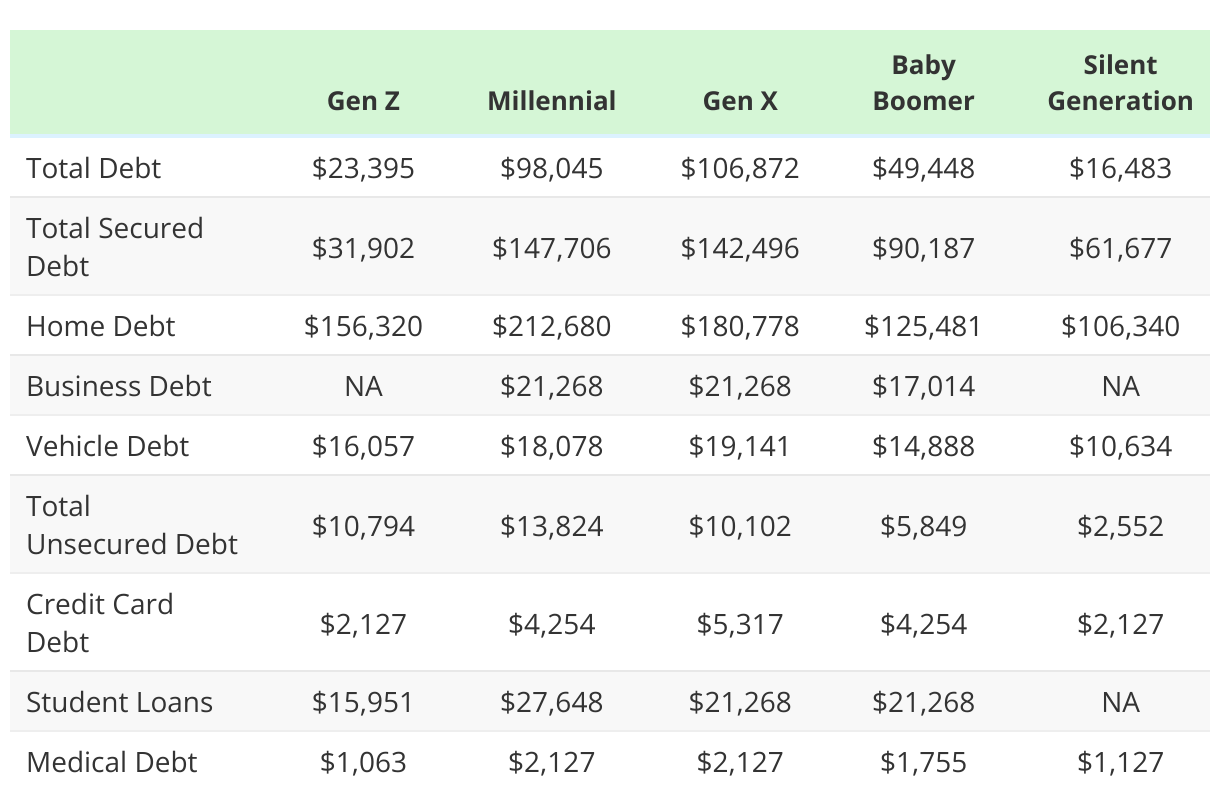This screenshot has width=1220, height=800.
Task: Click the Vehicle Debt row label
Action: (108, 446)
